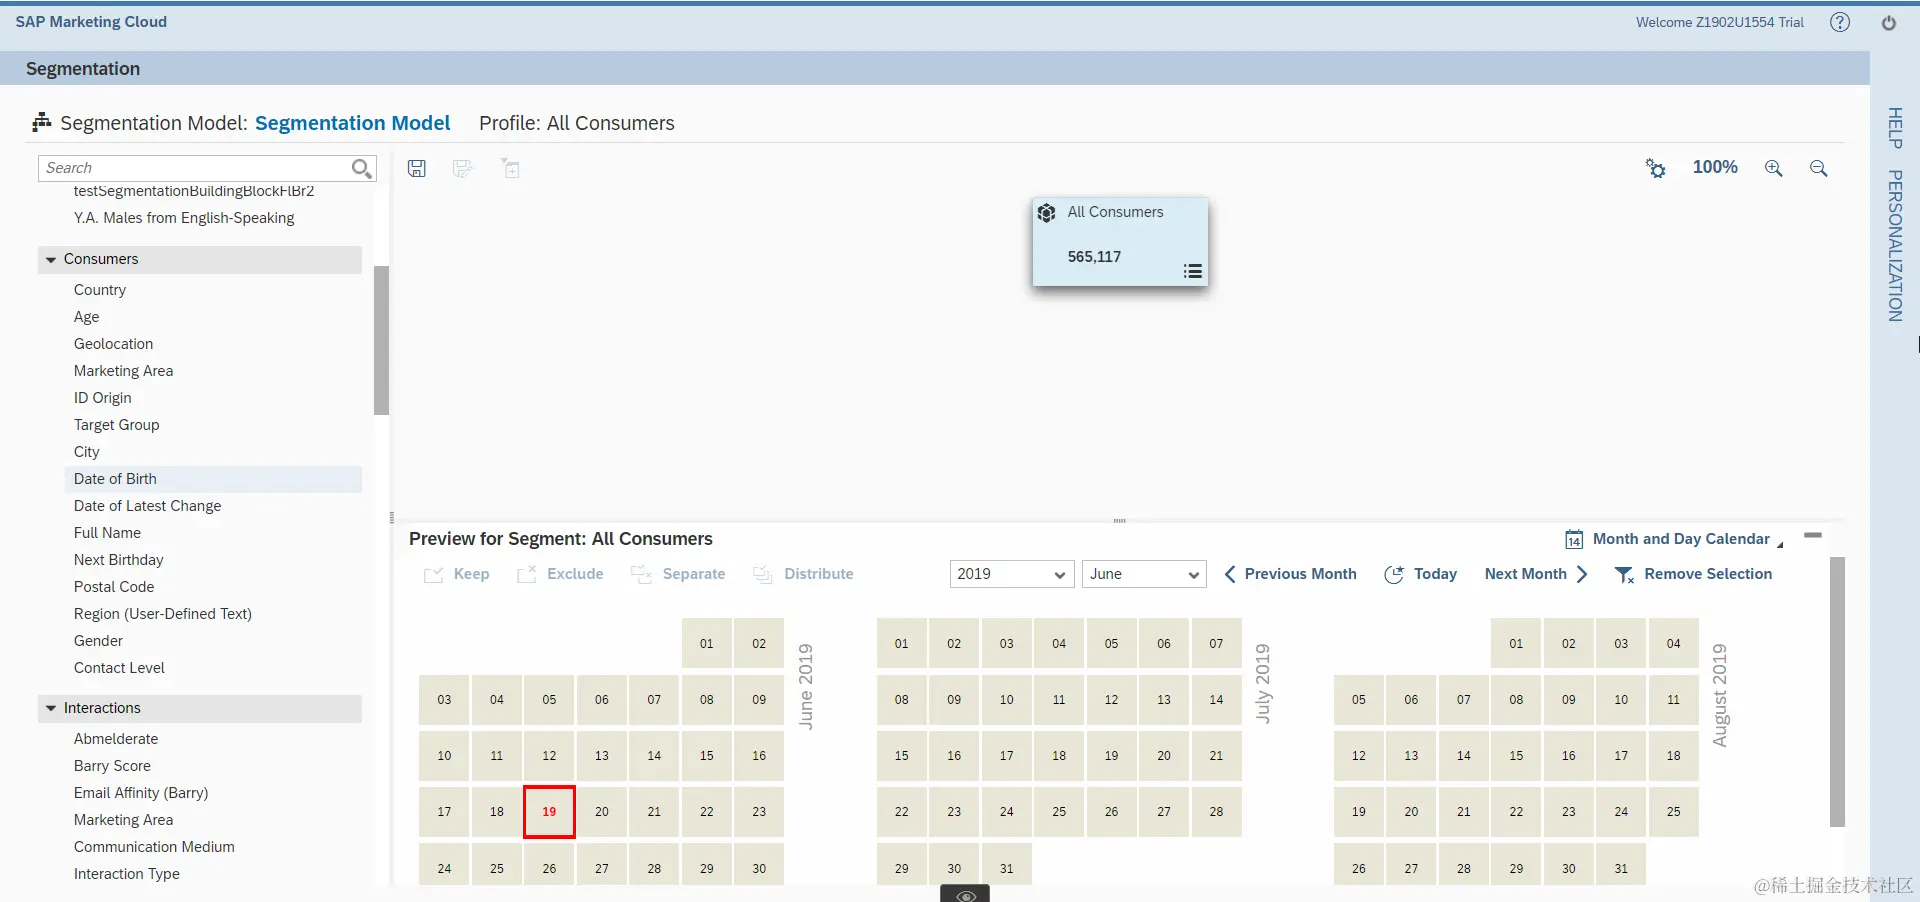The width and height of the screenshot is (1920, 902).
Task: Click the Separate button
Action: tap(678, 574)
